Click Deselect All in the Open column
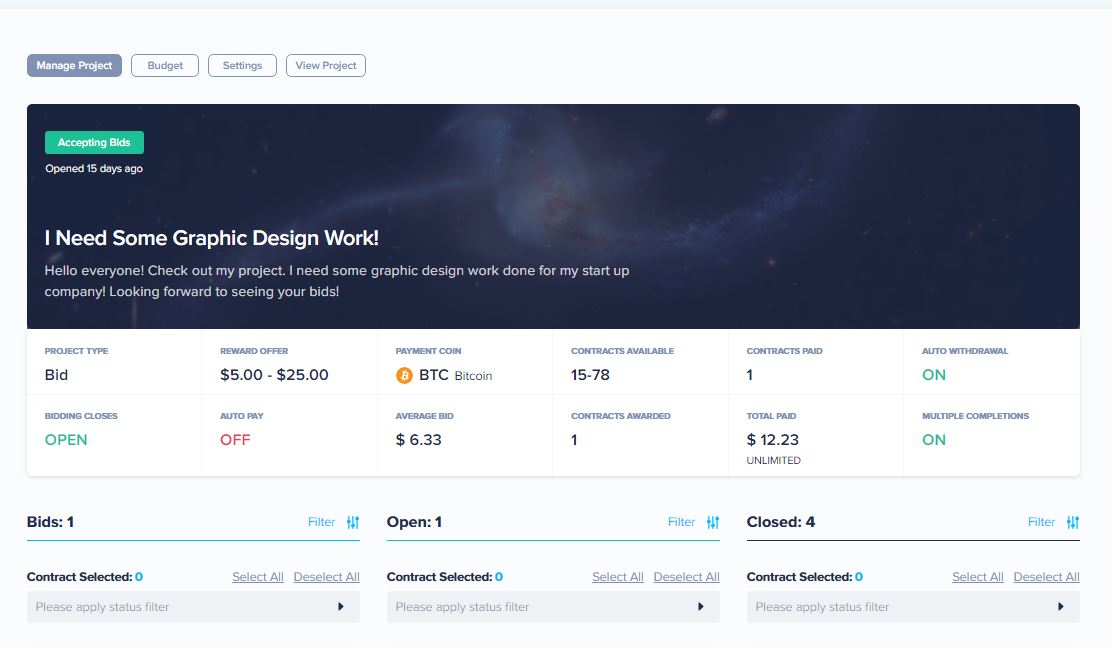The height and width of the screenshot is (648, 1112). [x=686, y=577]
